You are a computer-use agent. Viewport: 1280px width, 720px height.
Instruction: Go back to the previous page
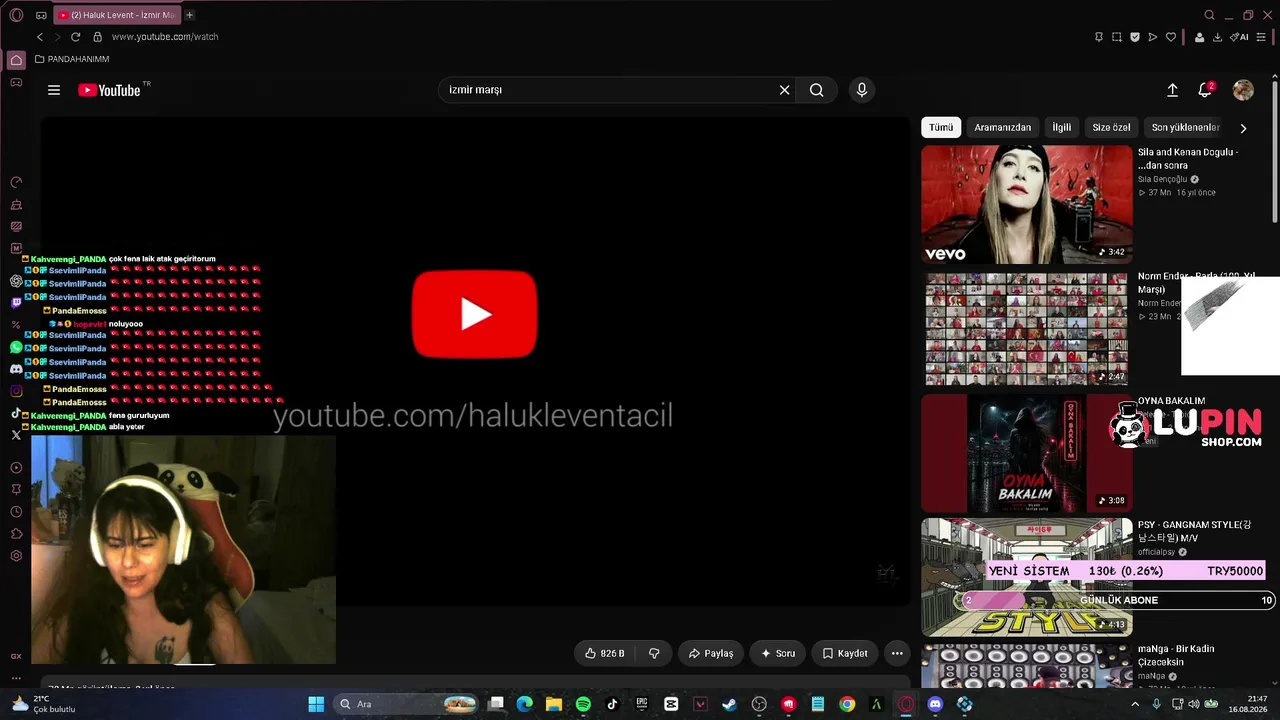40,37
